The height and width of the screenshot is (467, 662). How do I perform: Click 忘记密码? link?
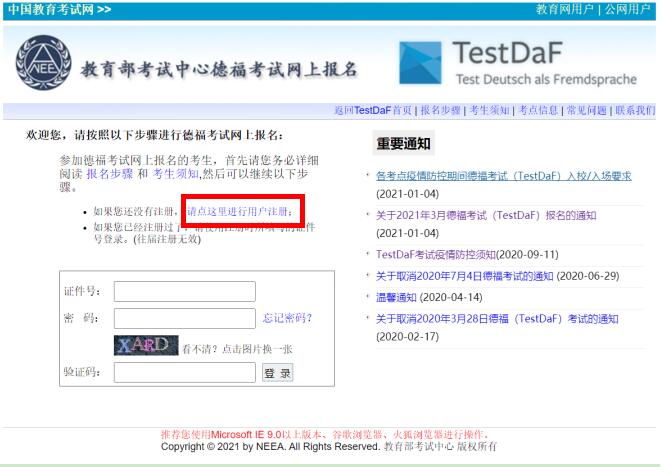tap(287, 318)
